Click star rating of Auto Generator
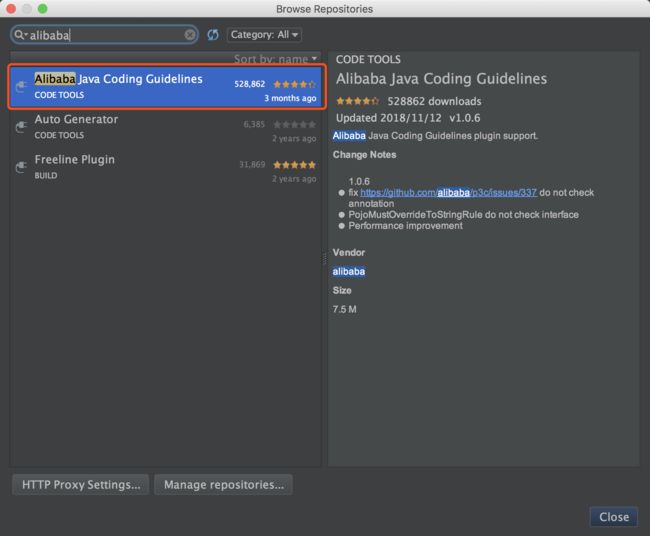The image size is (650, 536). (294, 124)
